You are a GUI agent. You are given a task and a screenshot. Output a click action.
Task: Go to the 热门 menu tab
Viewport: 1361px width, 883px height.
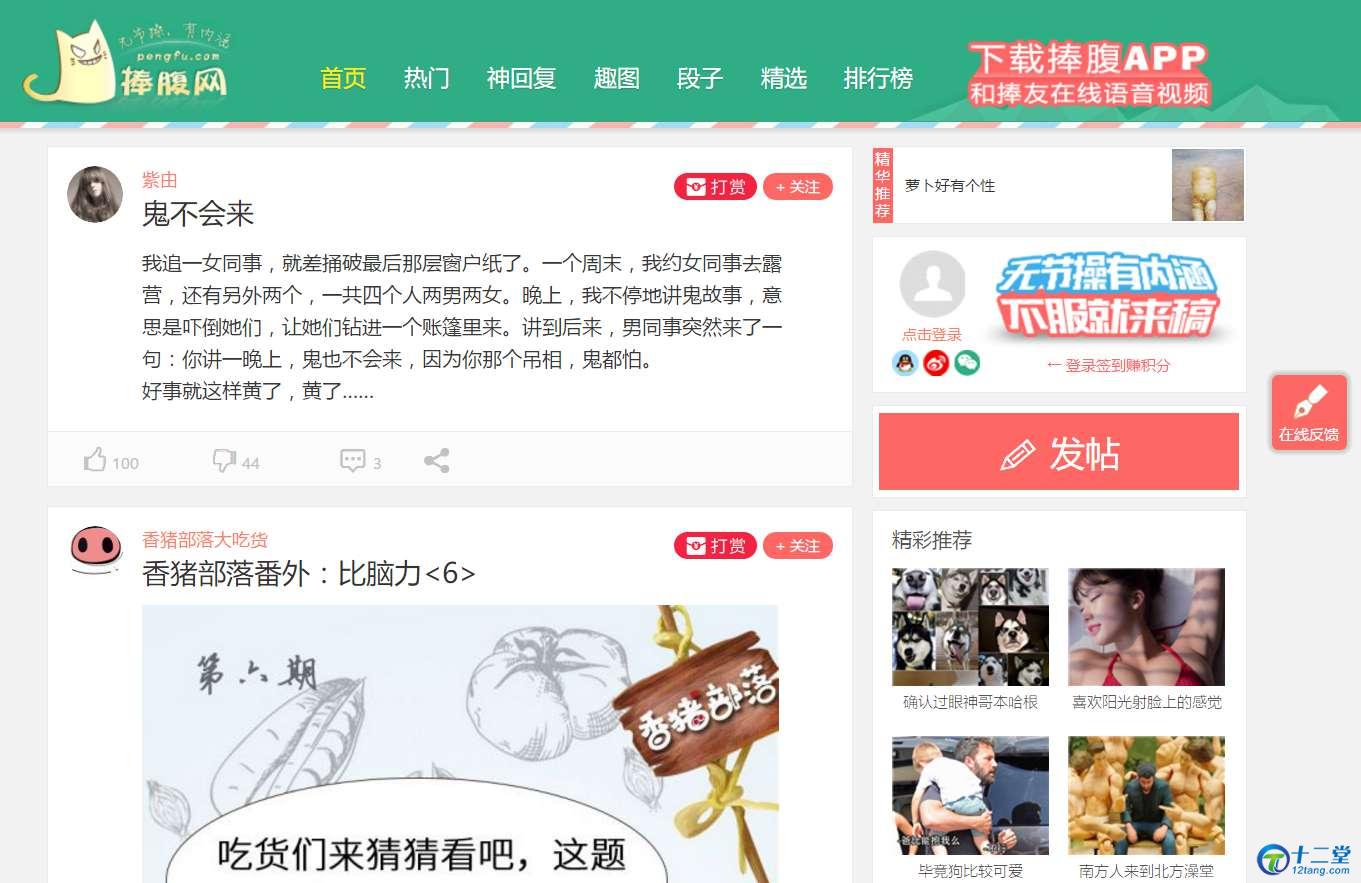point(427,78)
